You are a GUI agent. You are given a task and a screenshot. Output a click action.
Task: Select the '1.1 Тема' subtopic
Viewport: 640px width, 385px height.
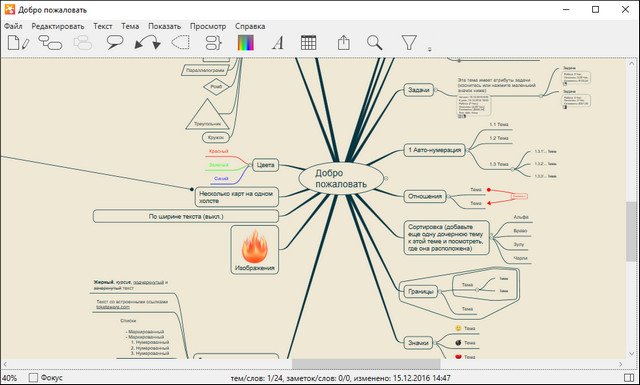[499, 125]
